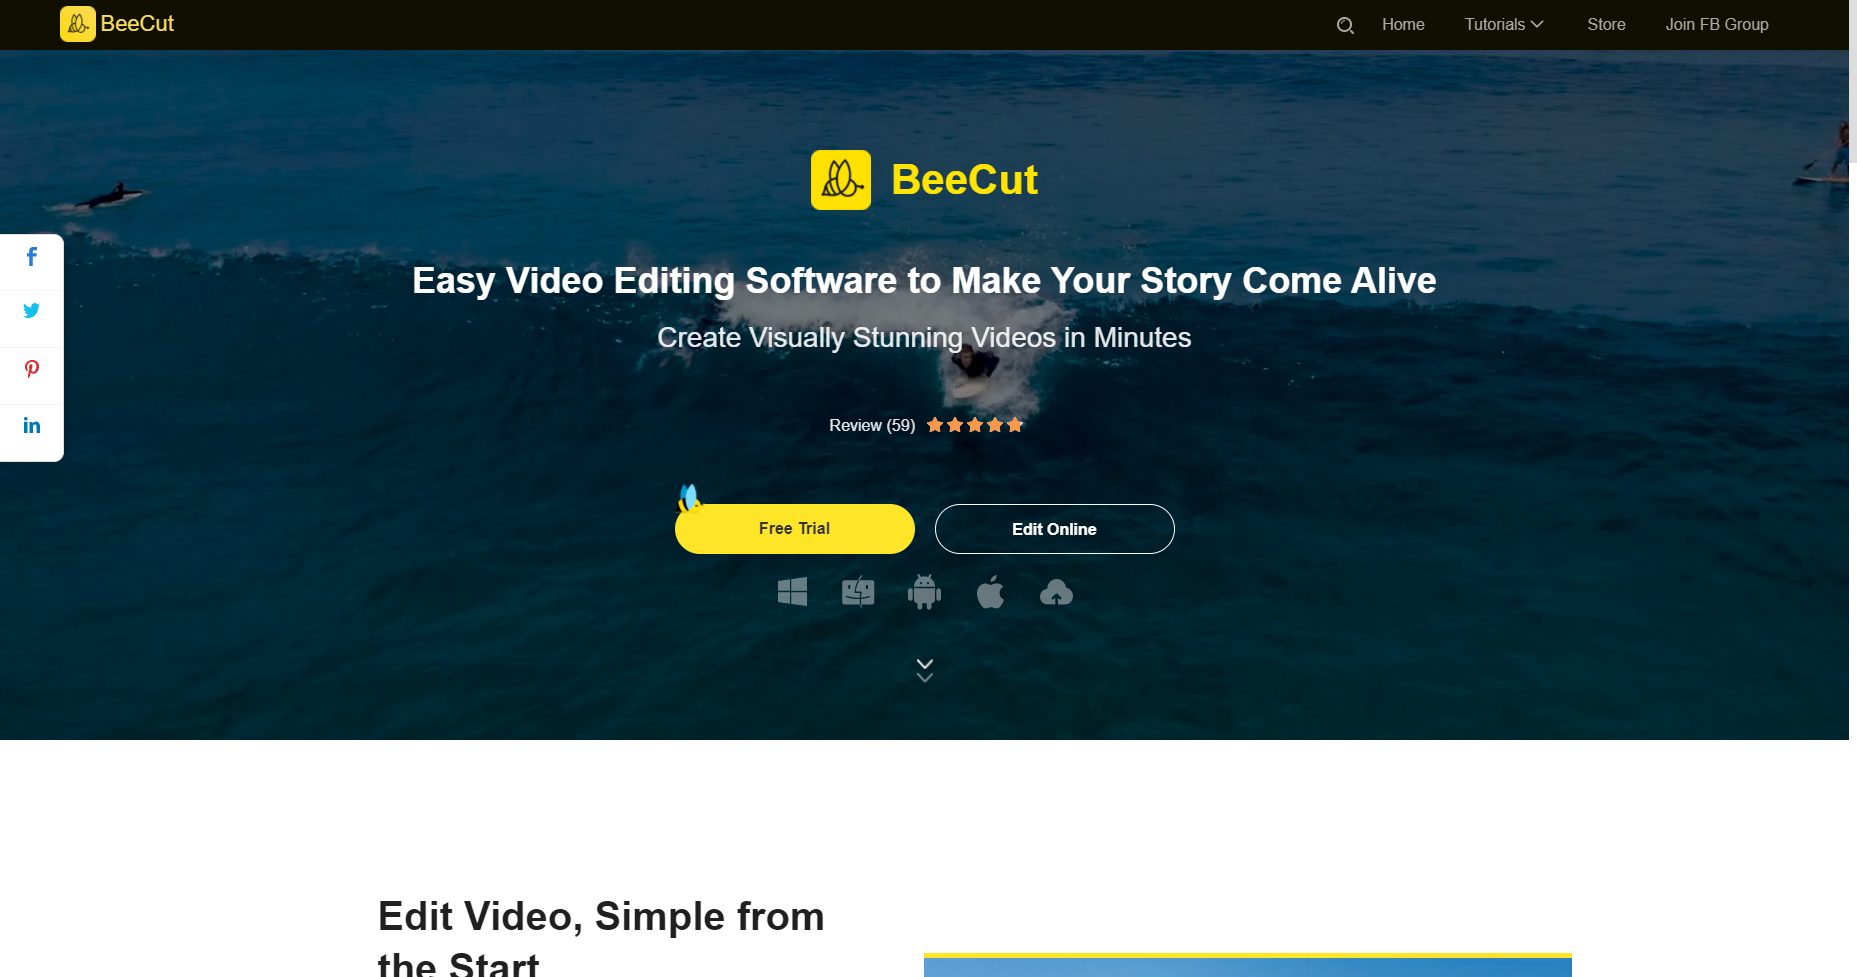
Task: Click the Edit Online button
Action: pyautogui.click(x=1055, y=529)
